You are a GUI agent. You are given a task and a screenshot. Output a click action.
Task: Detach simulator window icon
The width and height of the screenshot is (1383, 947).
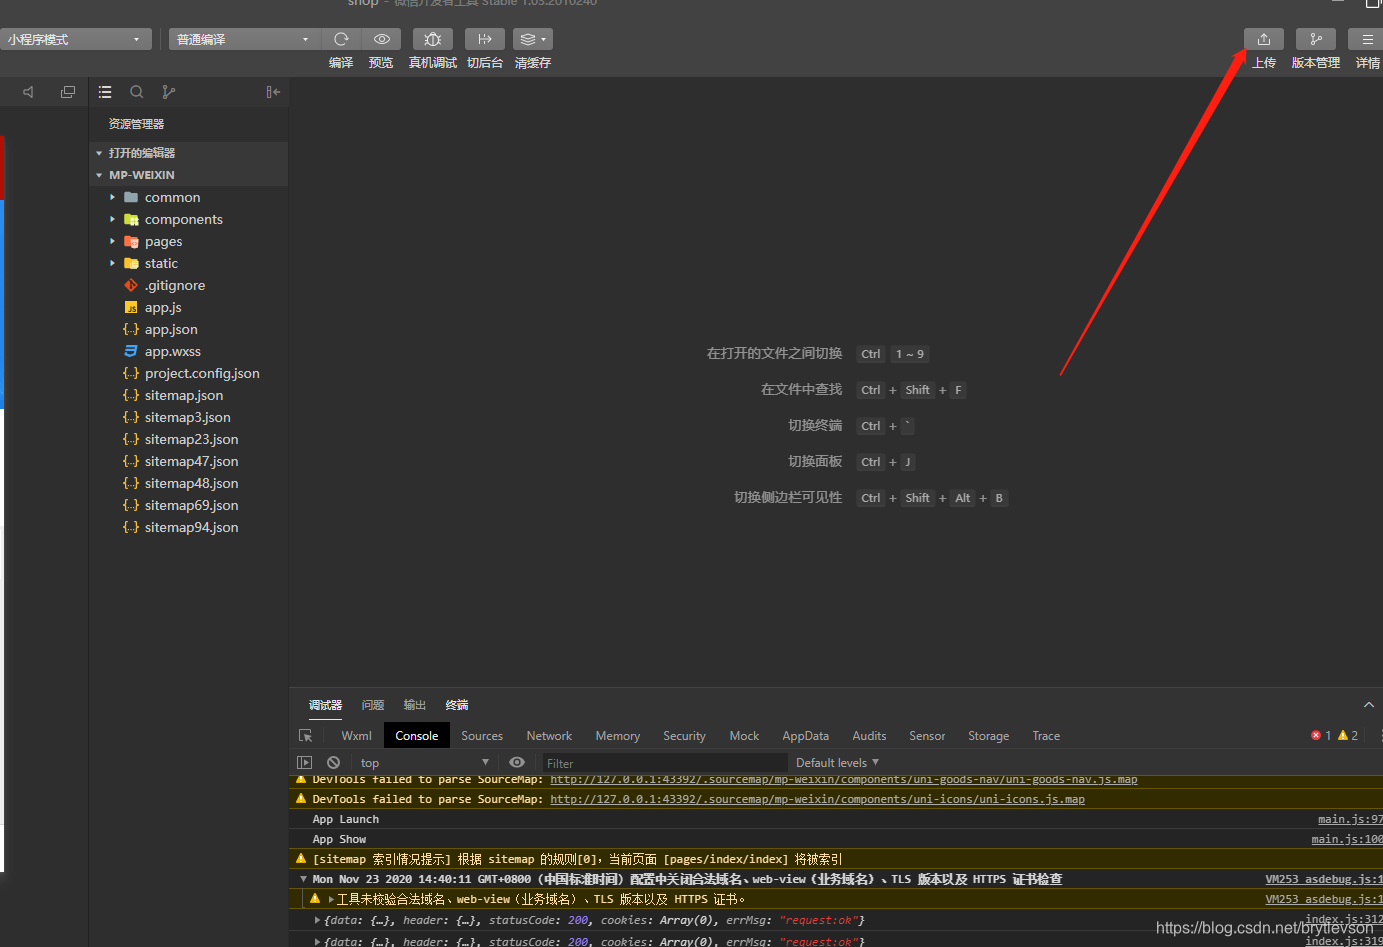pyautogui.click(x=68, y=92)
